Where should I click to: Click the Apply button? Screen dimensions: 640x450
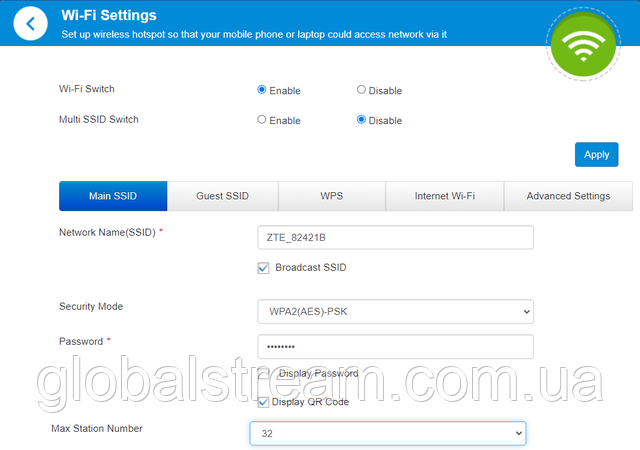pos(596,154)
